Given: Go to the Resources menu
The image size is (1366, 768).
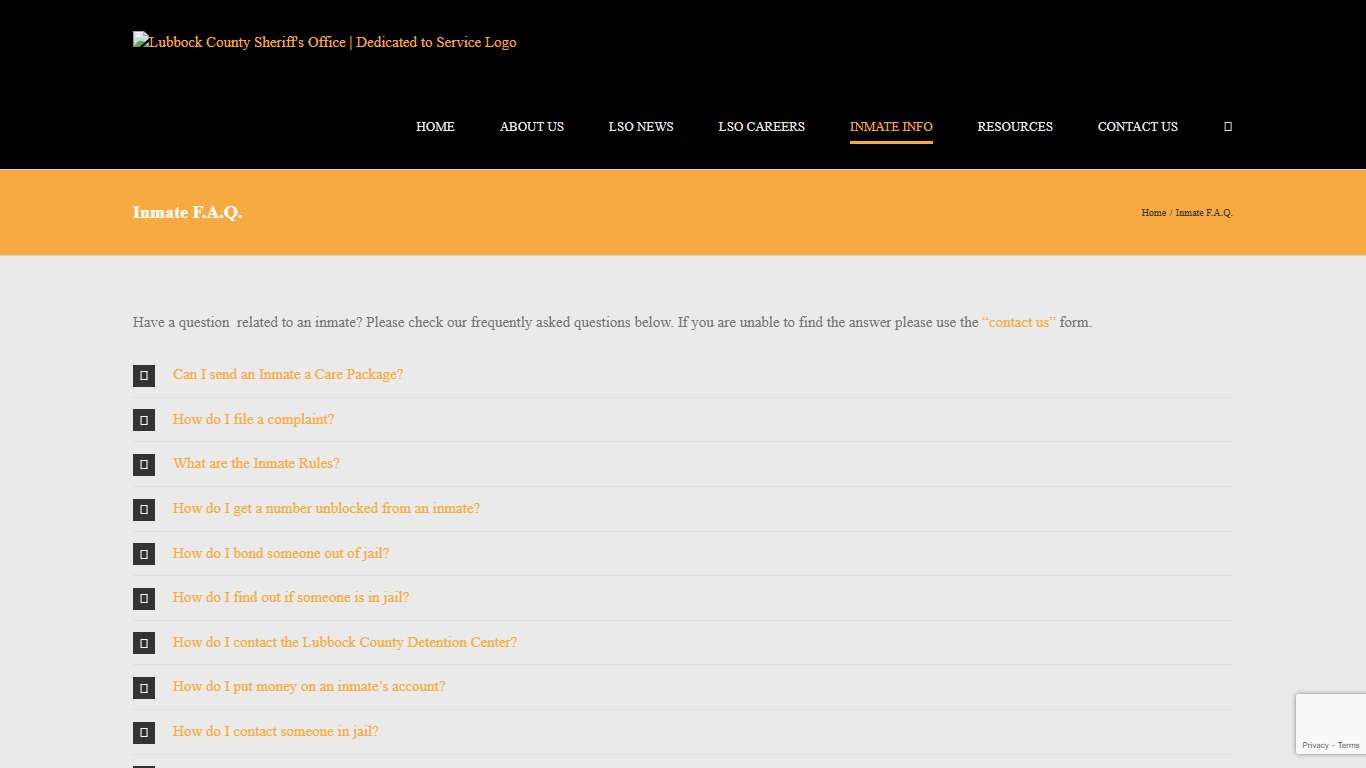Looking at the screenshot, I should click(1014, 127).
